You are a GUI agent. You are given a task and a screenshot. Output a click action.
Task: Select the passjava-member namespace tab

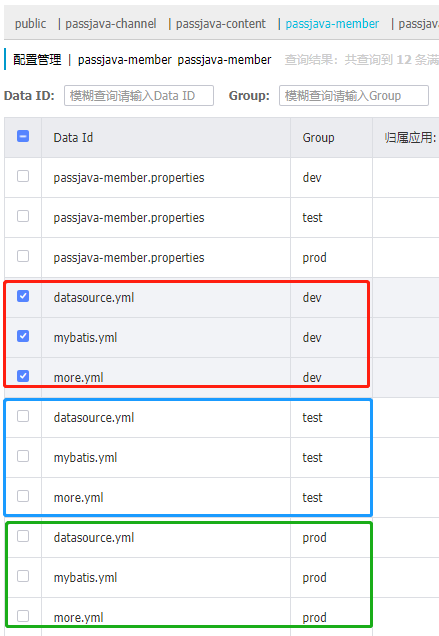(332, 24)
